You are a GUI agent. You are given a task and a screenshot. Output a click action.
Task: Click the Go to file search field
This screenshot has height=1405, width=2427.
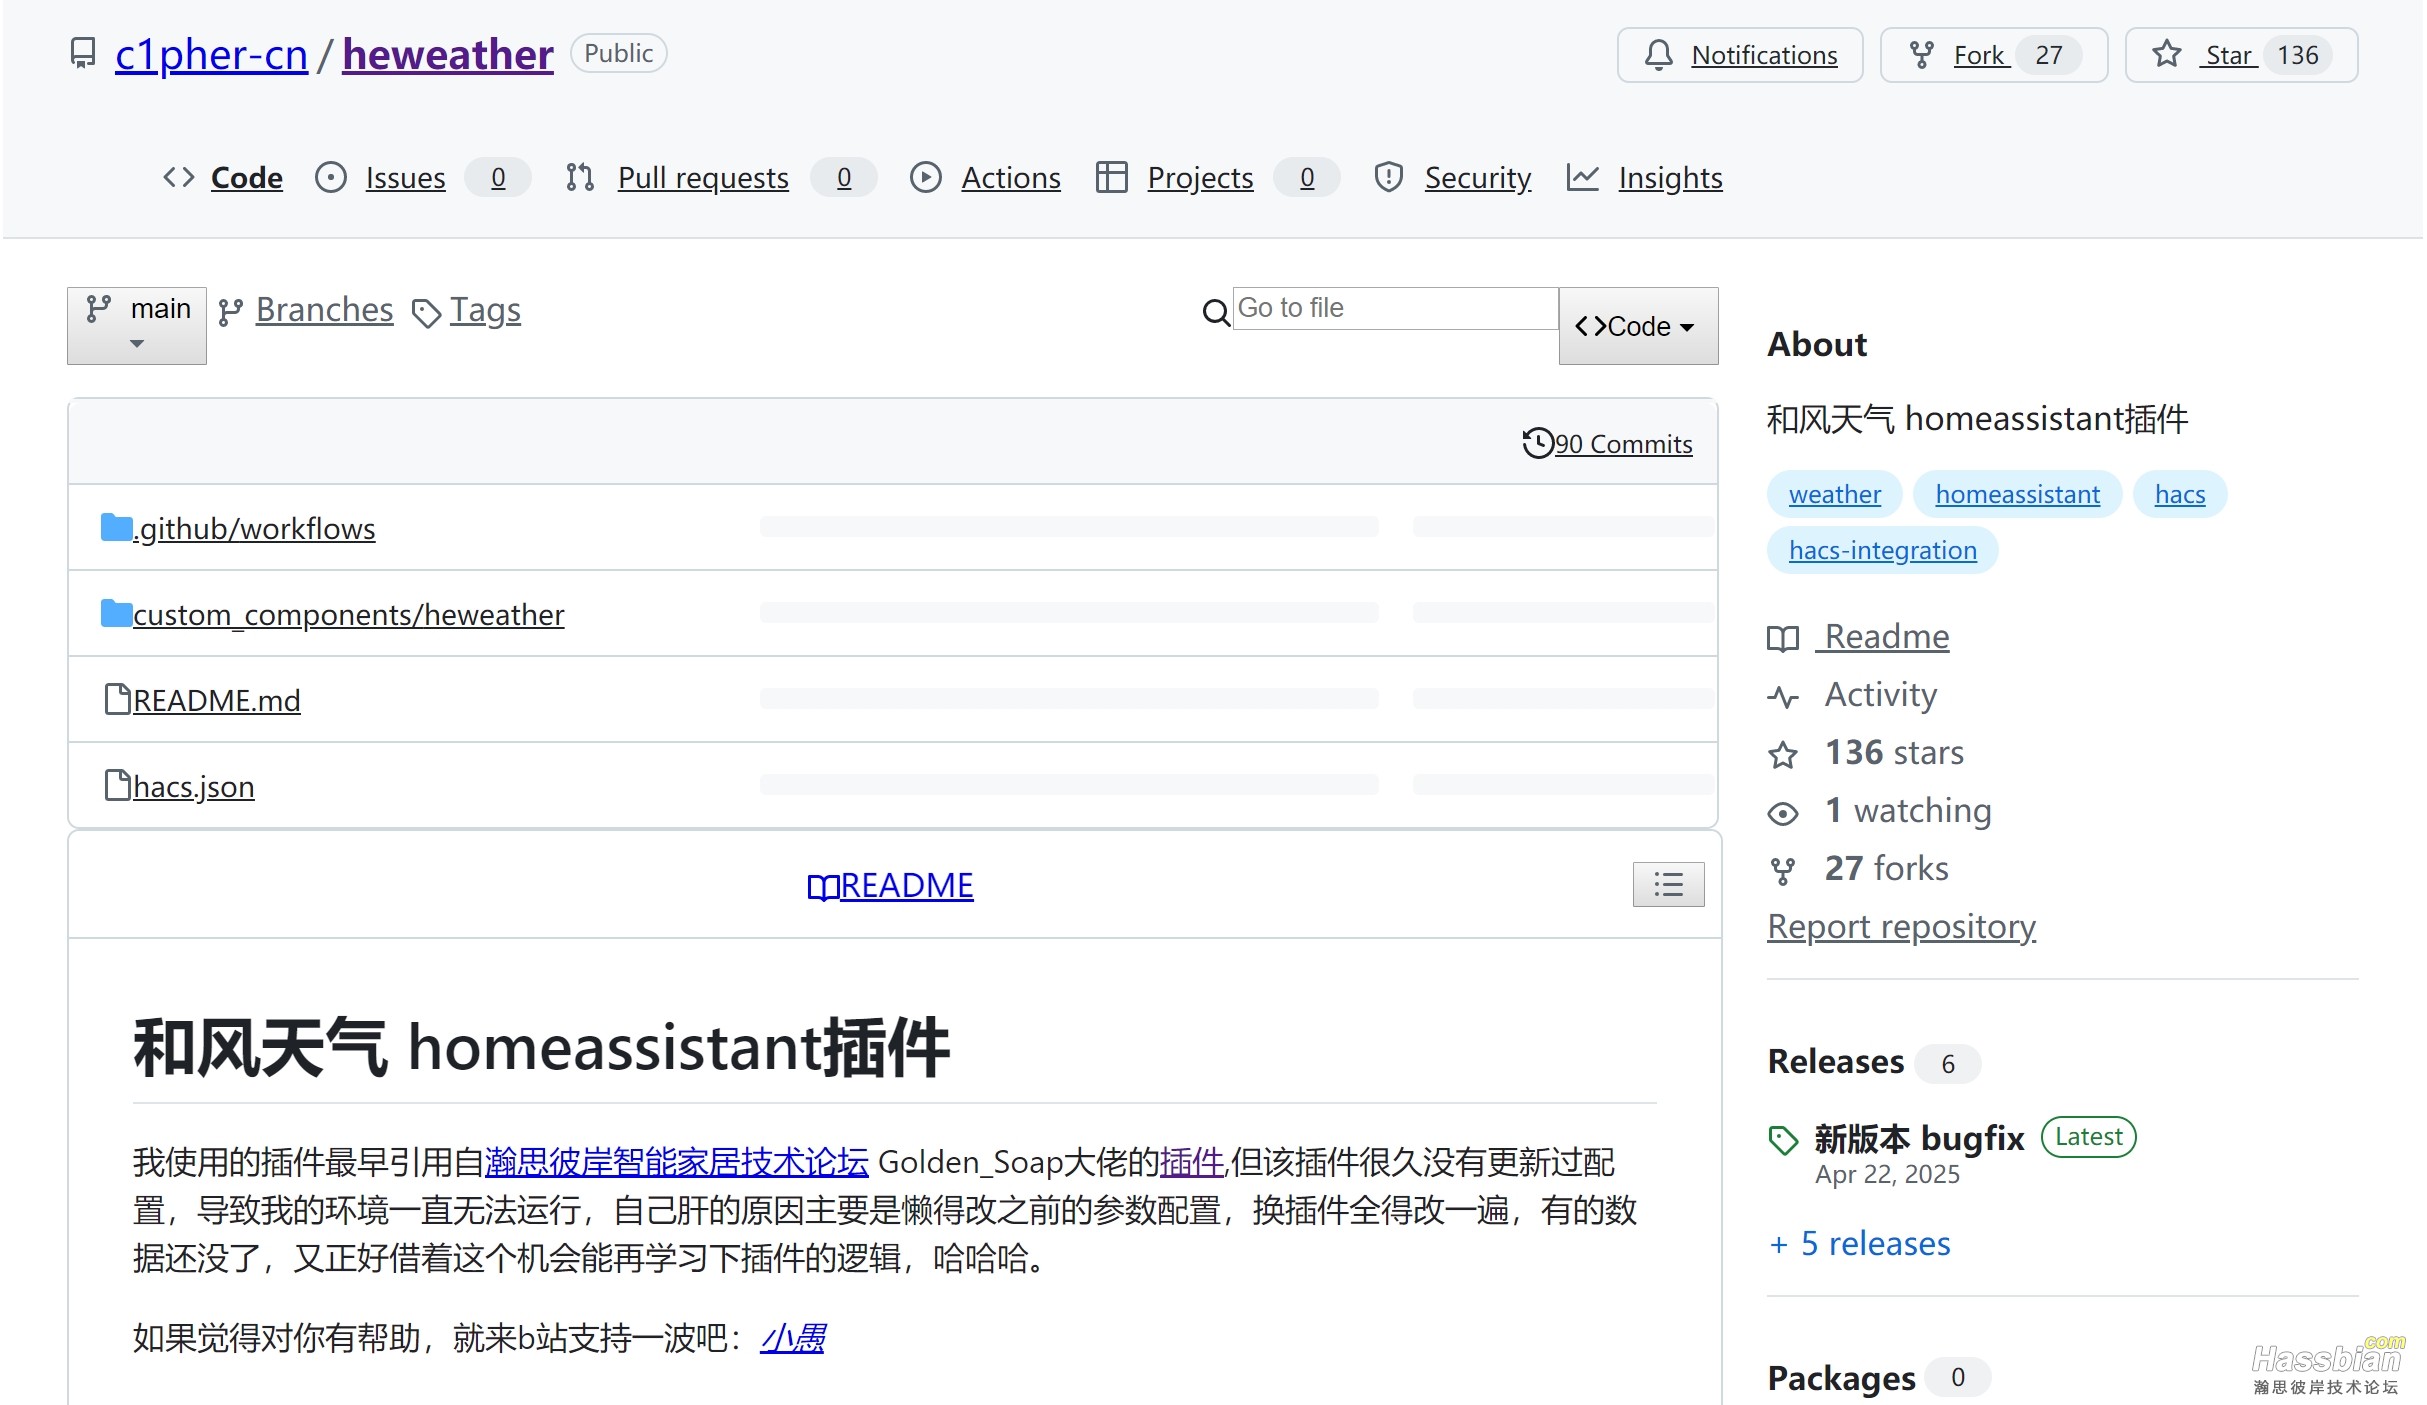(x=1395, y=308)
